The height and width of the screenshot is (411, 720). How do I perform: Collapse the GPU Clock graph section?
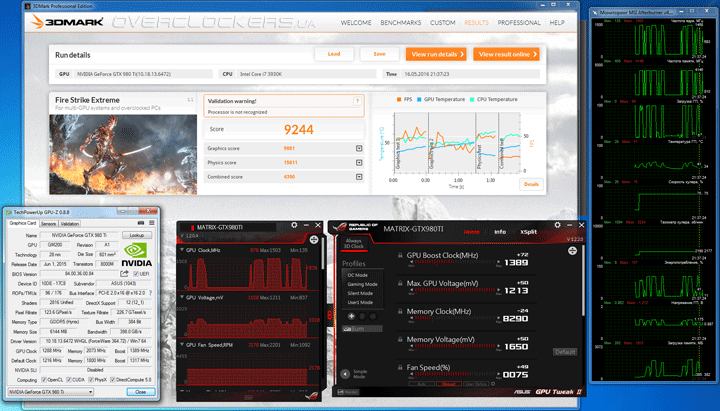[x=182, y=250]
